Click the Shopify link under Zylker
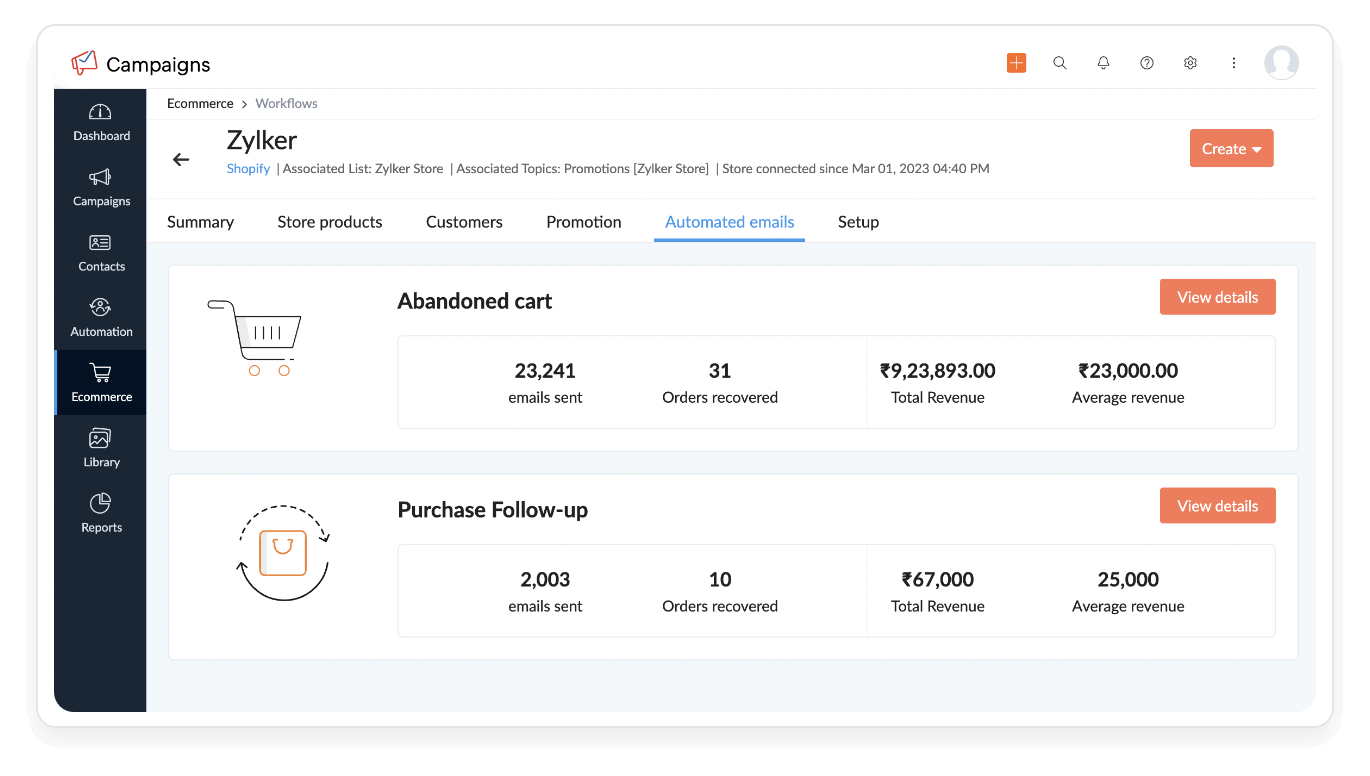 pos(248,169)
